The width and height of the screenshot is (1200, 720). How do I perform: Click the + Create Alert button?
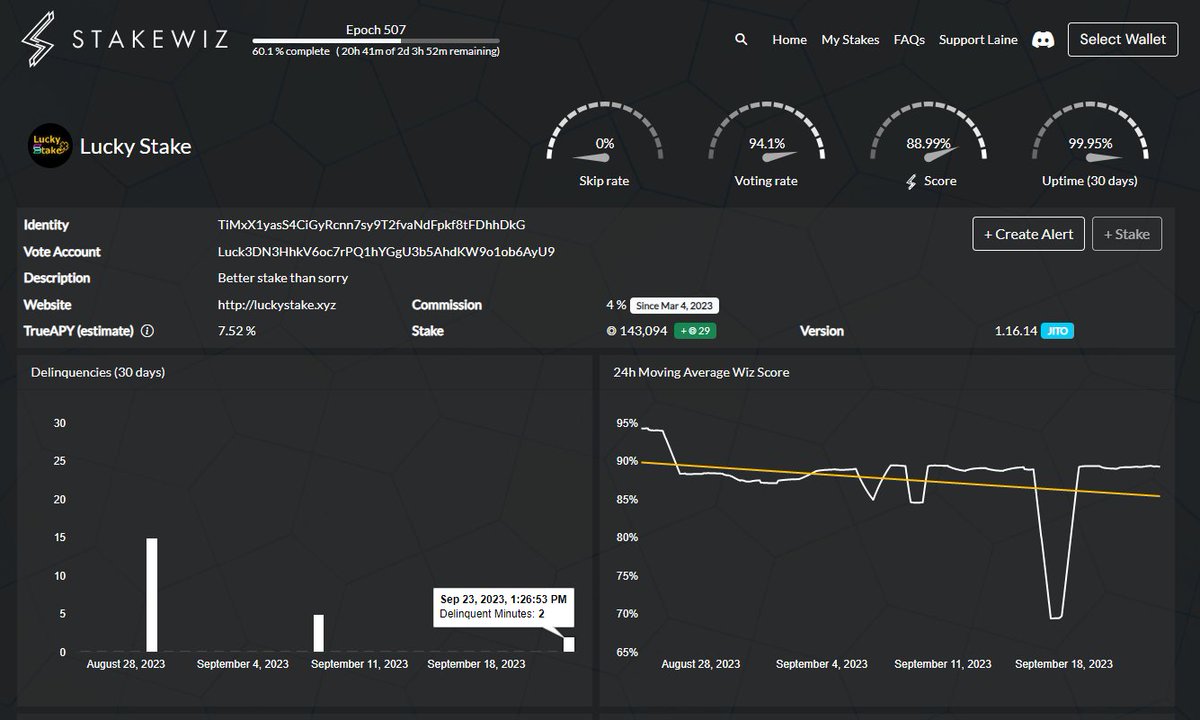[1028, 234]
